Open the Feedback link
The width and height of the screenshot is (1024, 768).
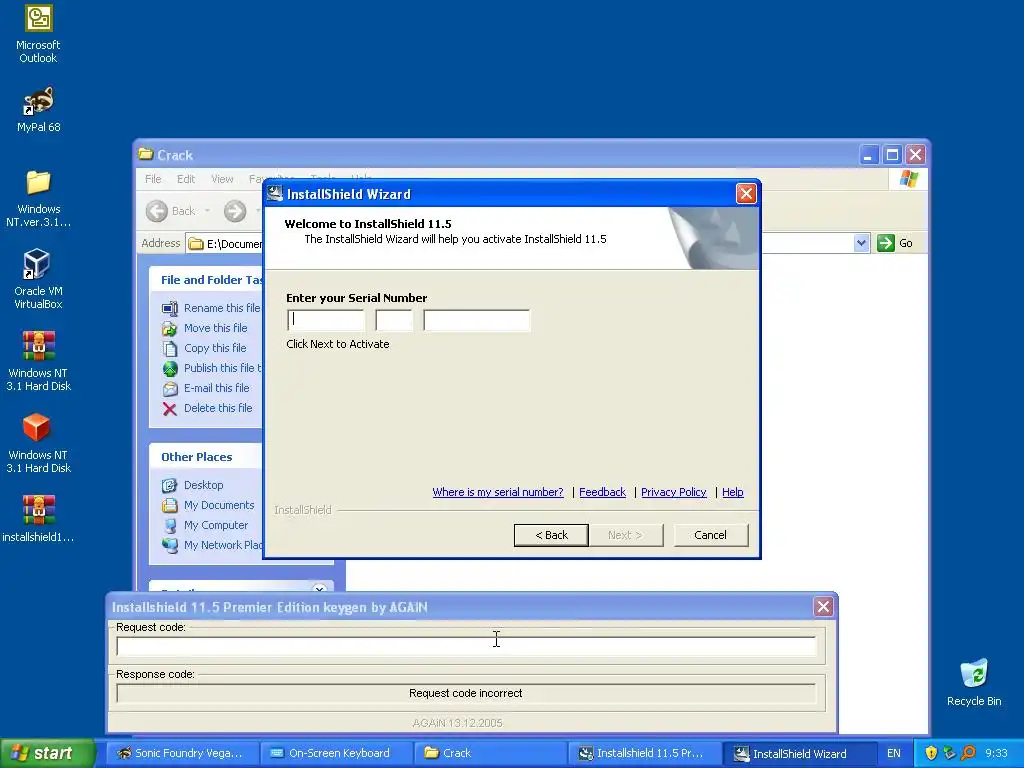click(x=602, y=492)
